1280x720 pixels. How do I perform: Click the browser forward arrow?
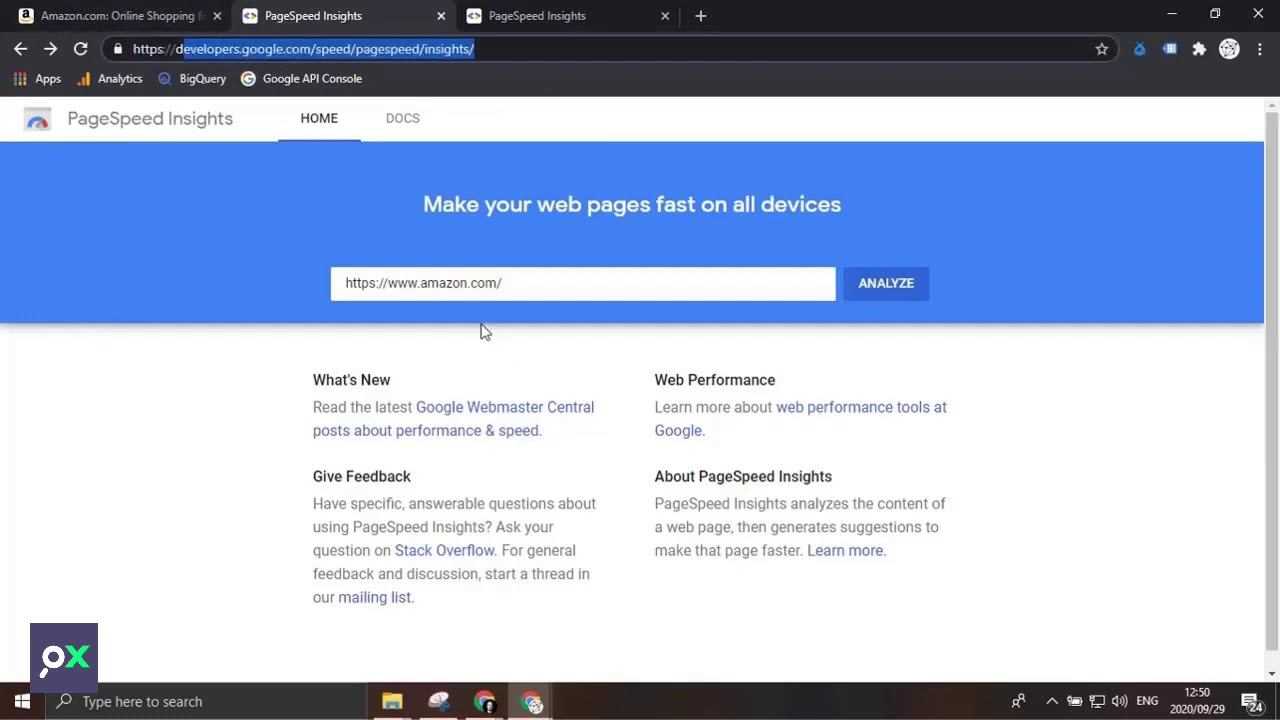pos(50,48)
